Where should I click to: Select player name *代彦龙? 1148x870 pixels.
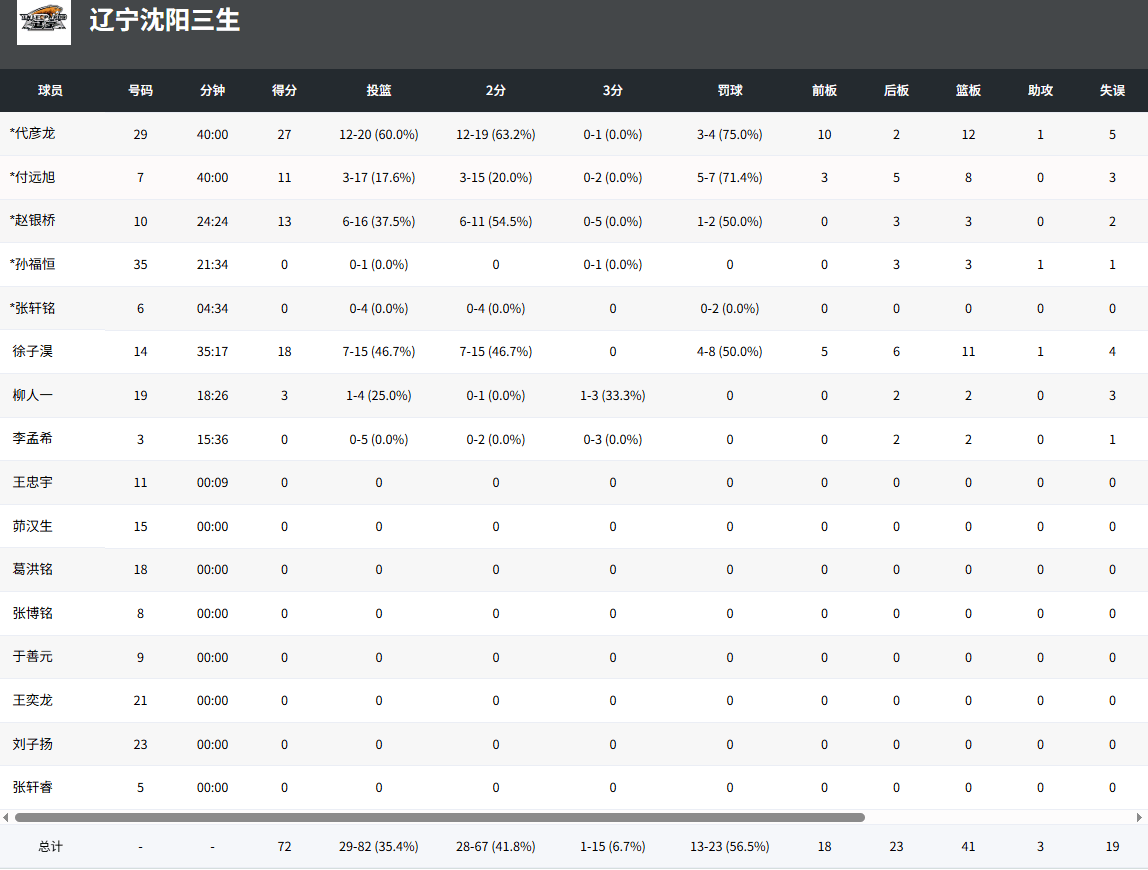tap(32, 133)
